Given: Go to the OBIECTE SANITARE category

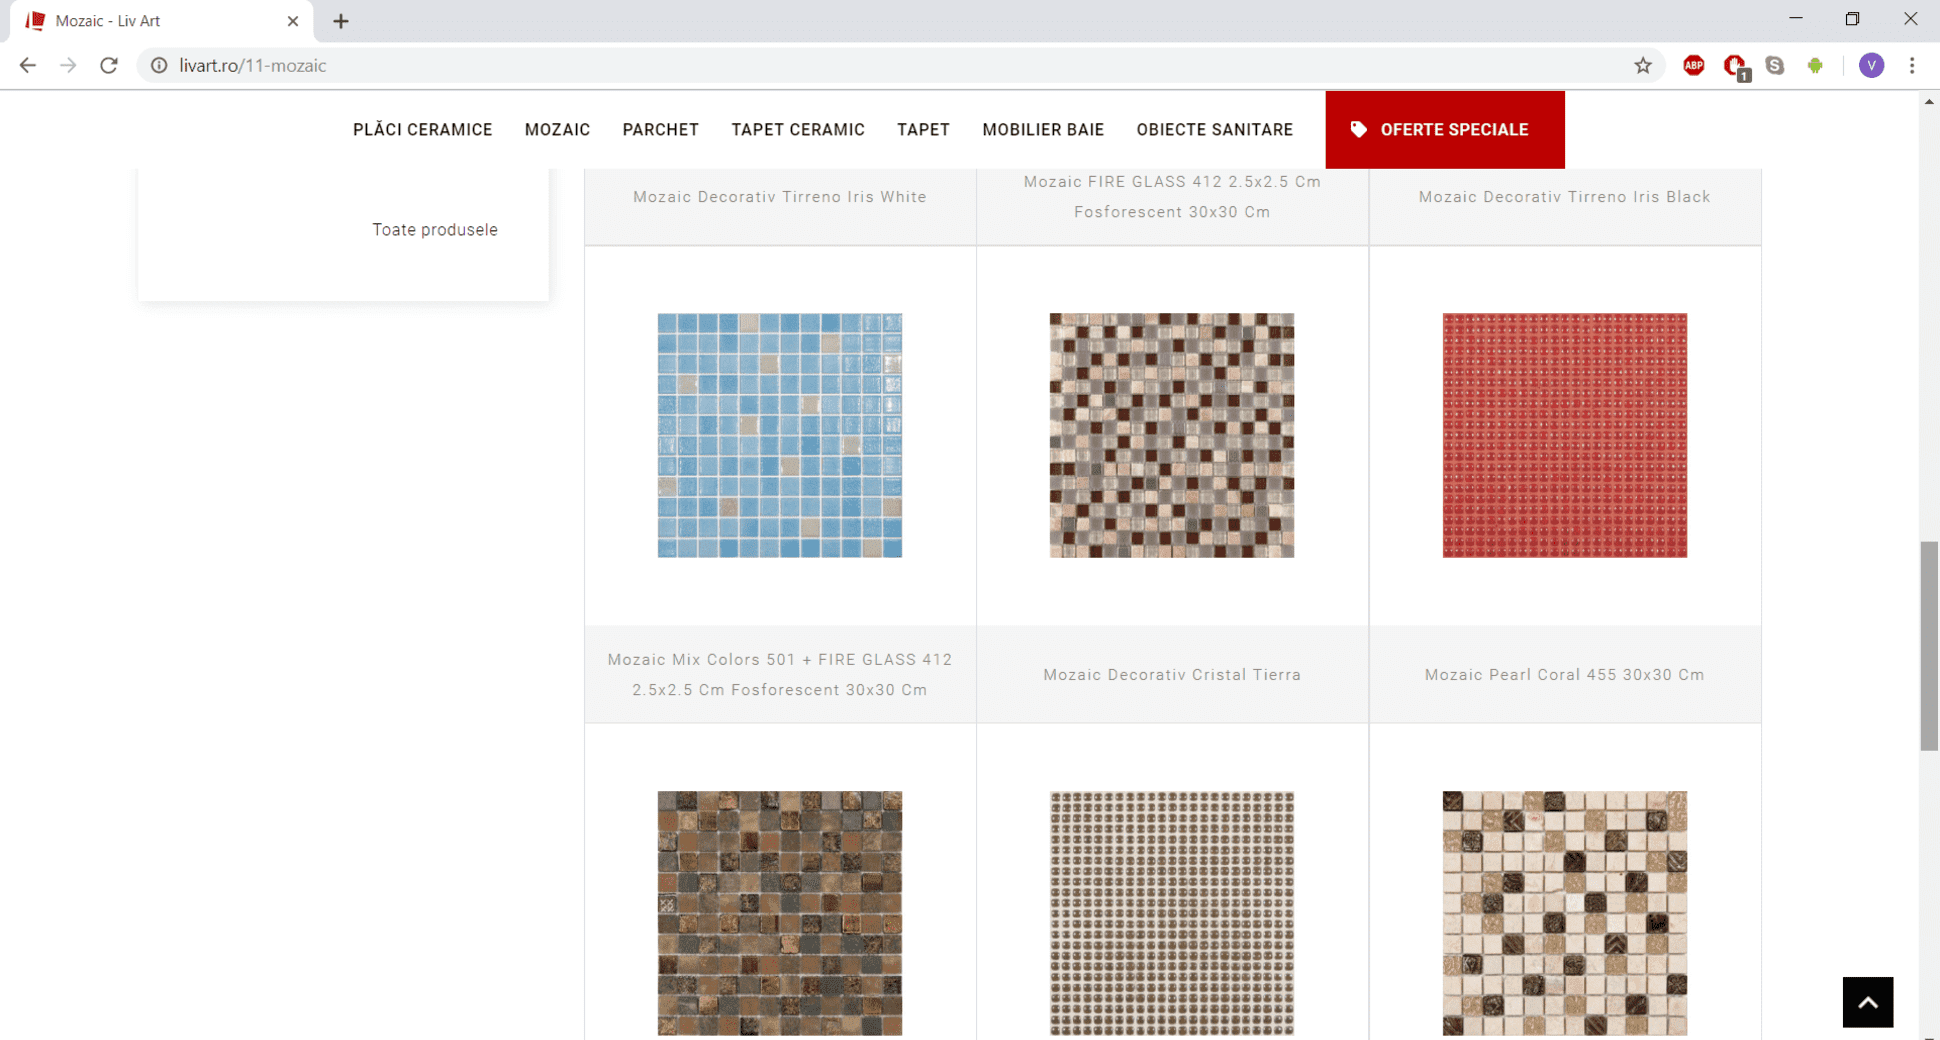Looking at the screenshot, I should click(1214, 130).
